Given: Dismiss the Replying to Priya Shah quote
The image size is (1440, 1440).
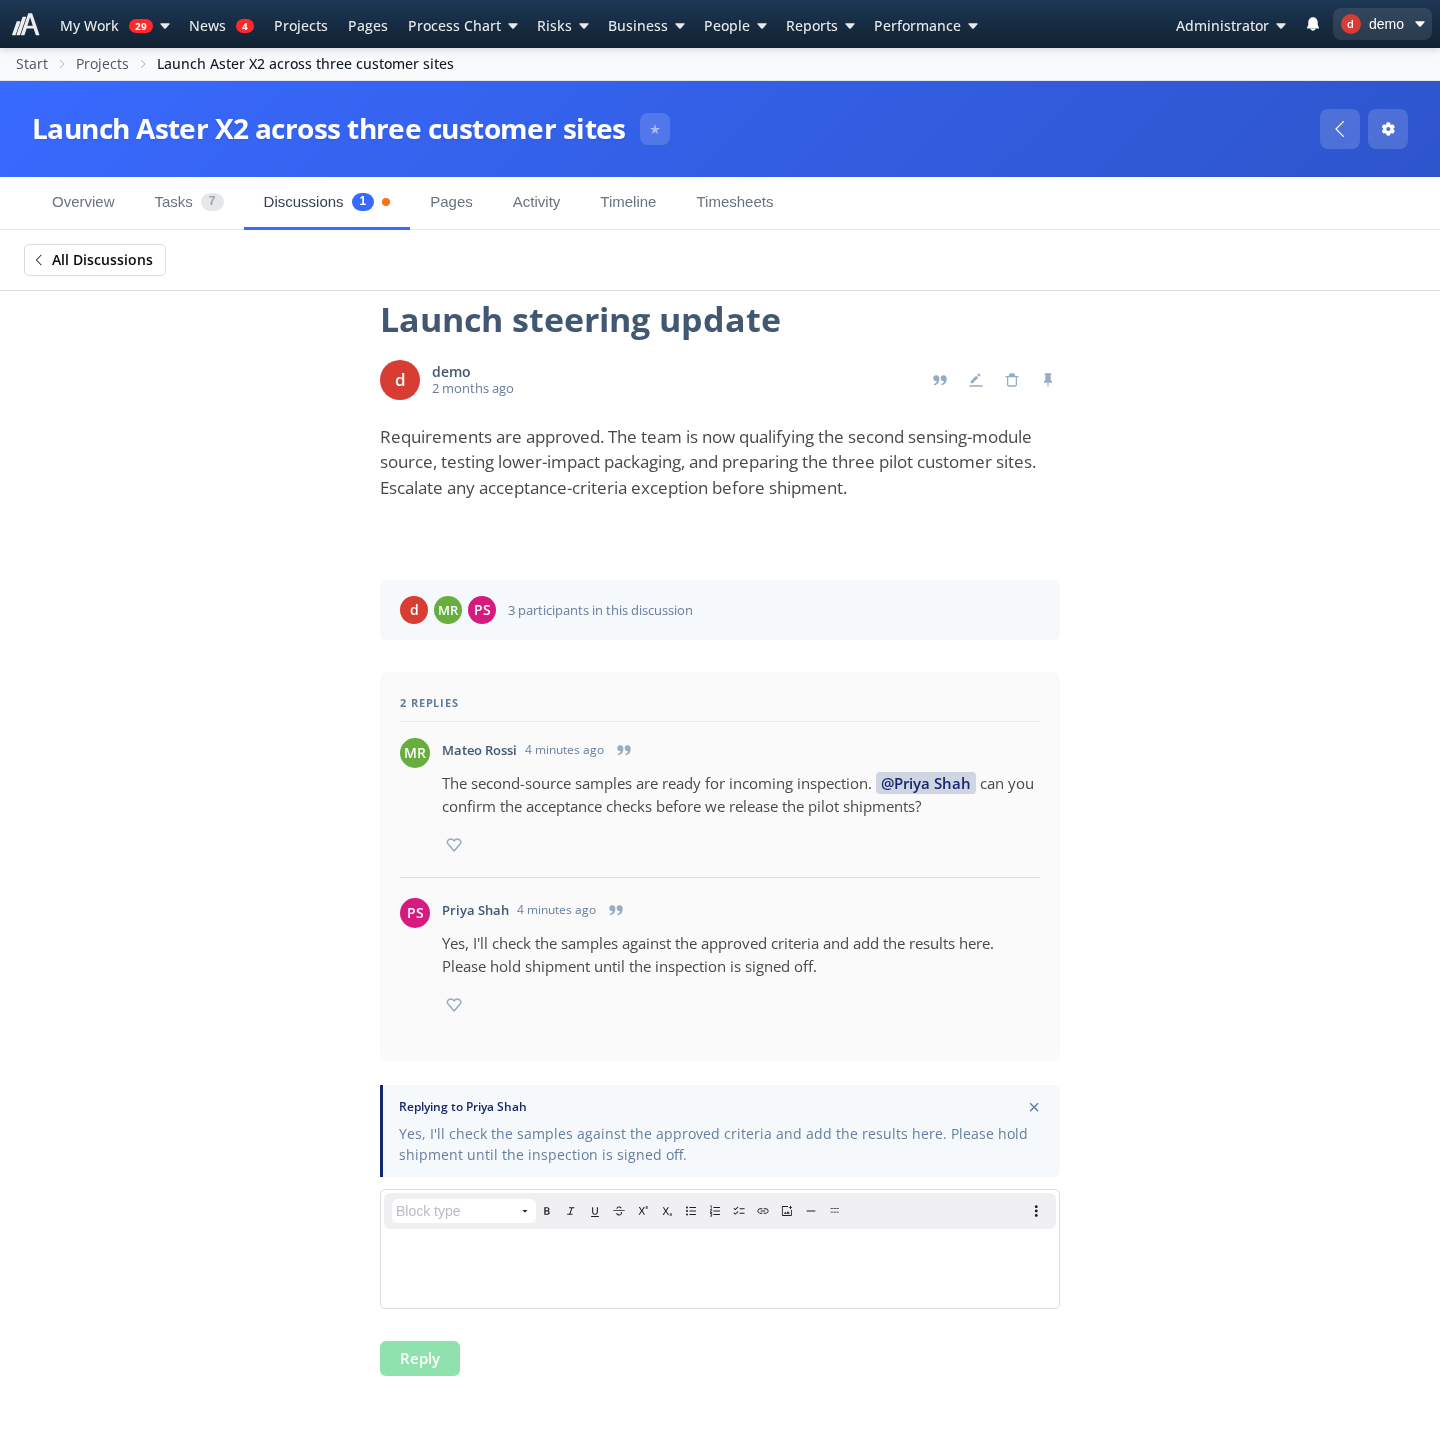Looking at the screenshot, I should pyautogui.click(x=1034, y=1107).
